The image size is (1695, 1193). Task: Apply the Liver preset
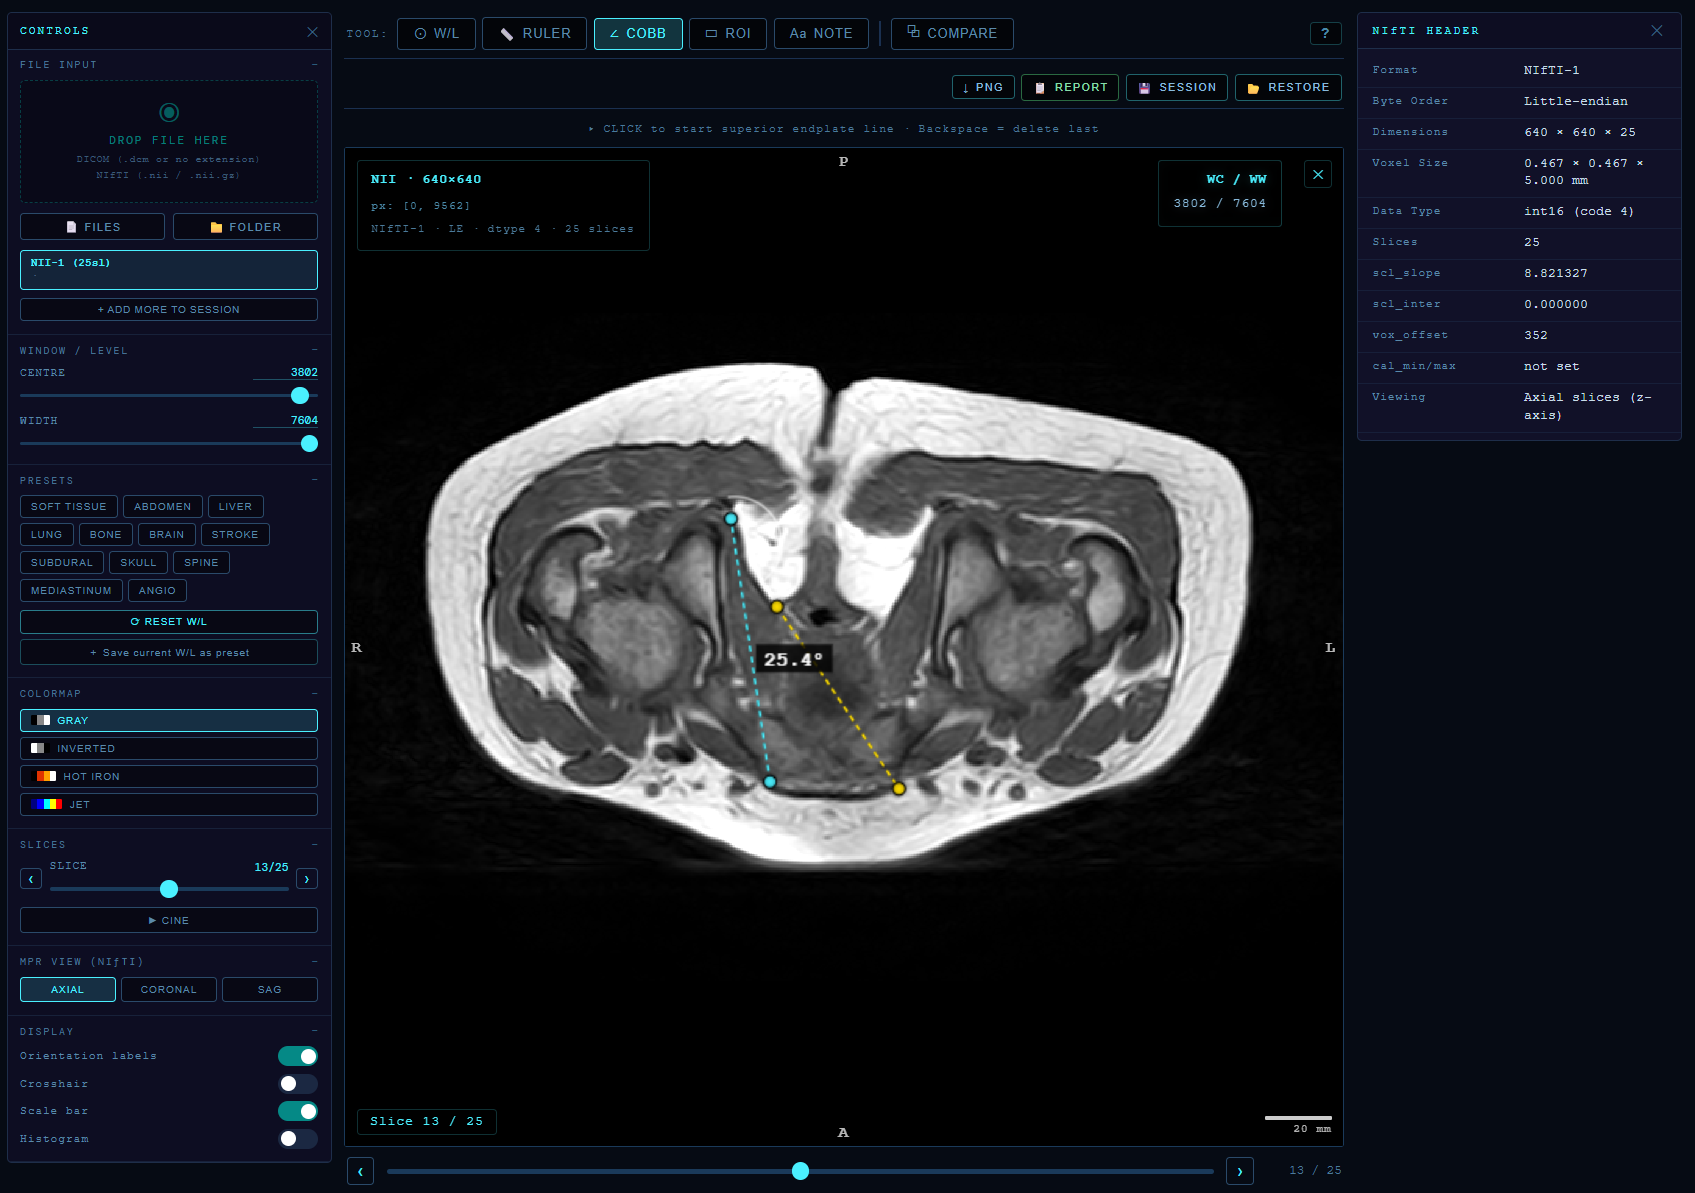(x=236, y=507)
